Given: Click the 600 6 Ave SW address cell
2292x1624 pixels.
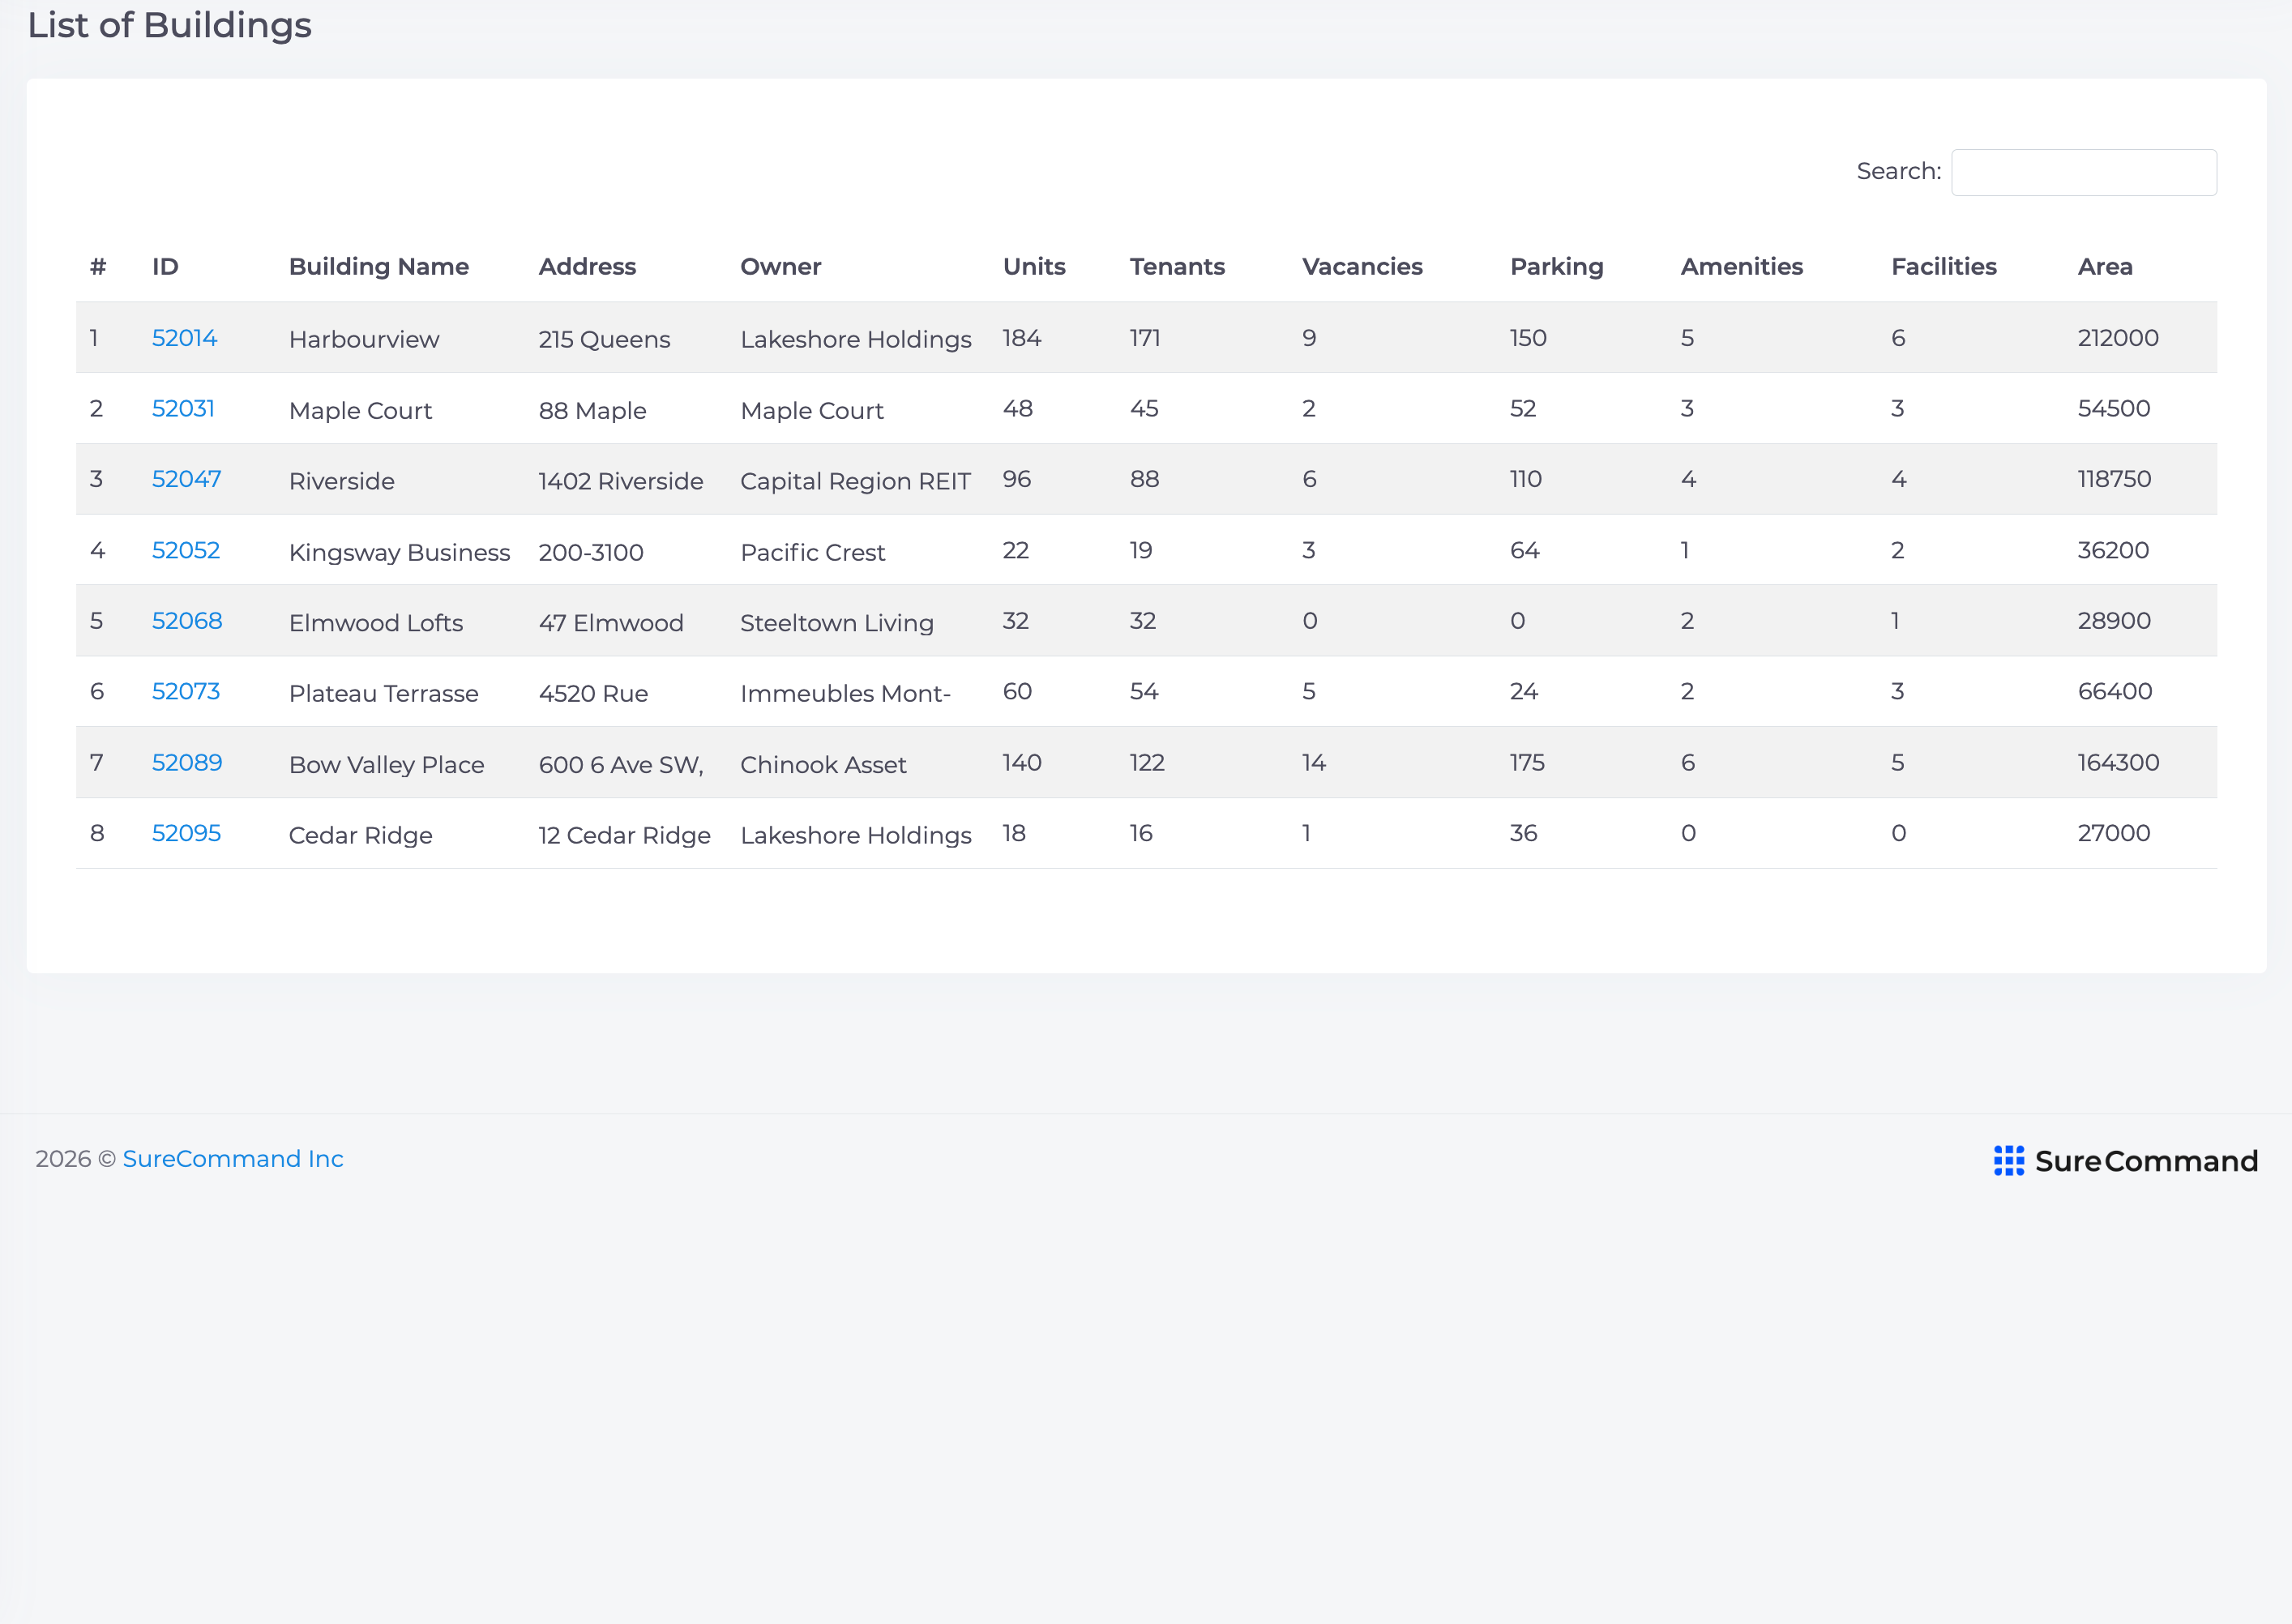Looking at the screenshot, I should pos(621,764).
